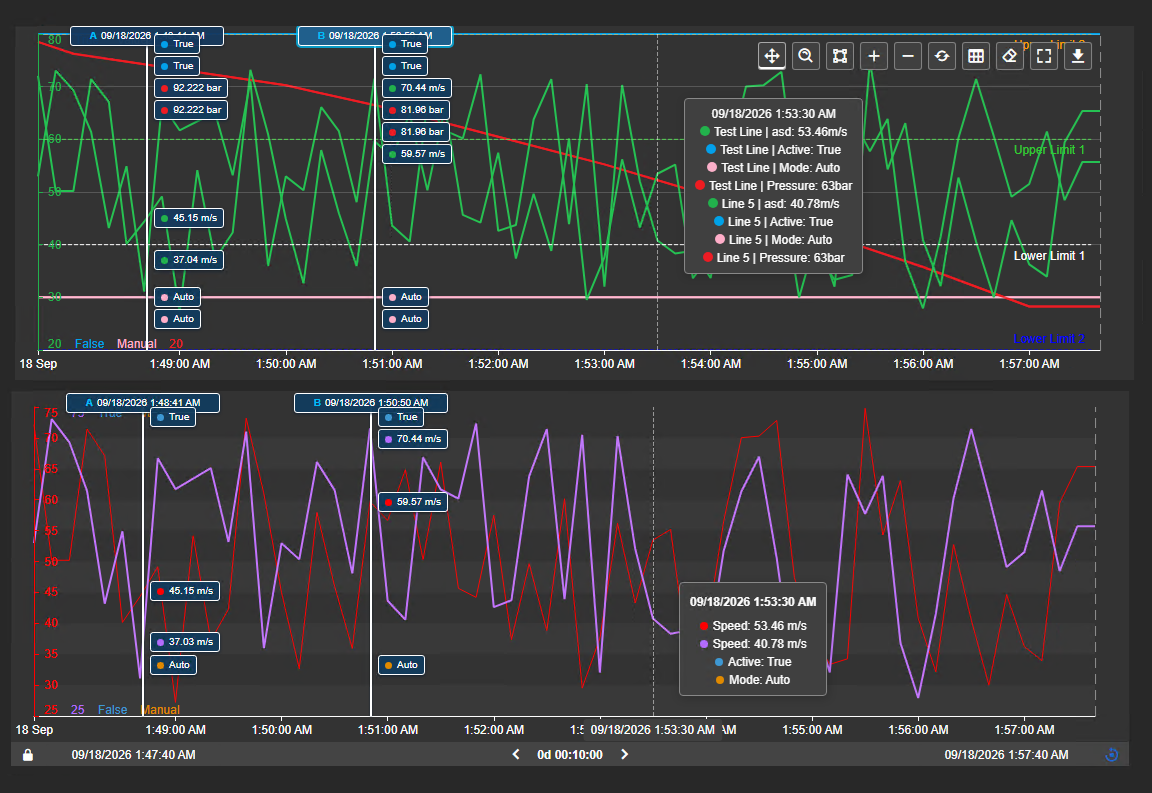Click Speed 53.46 m/s tooltip entry
This screenshot has width=1152, height=793.
[x=753, y=626]
